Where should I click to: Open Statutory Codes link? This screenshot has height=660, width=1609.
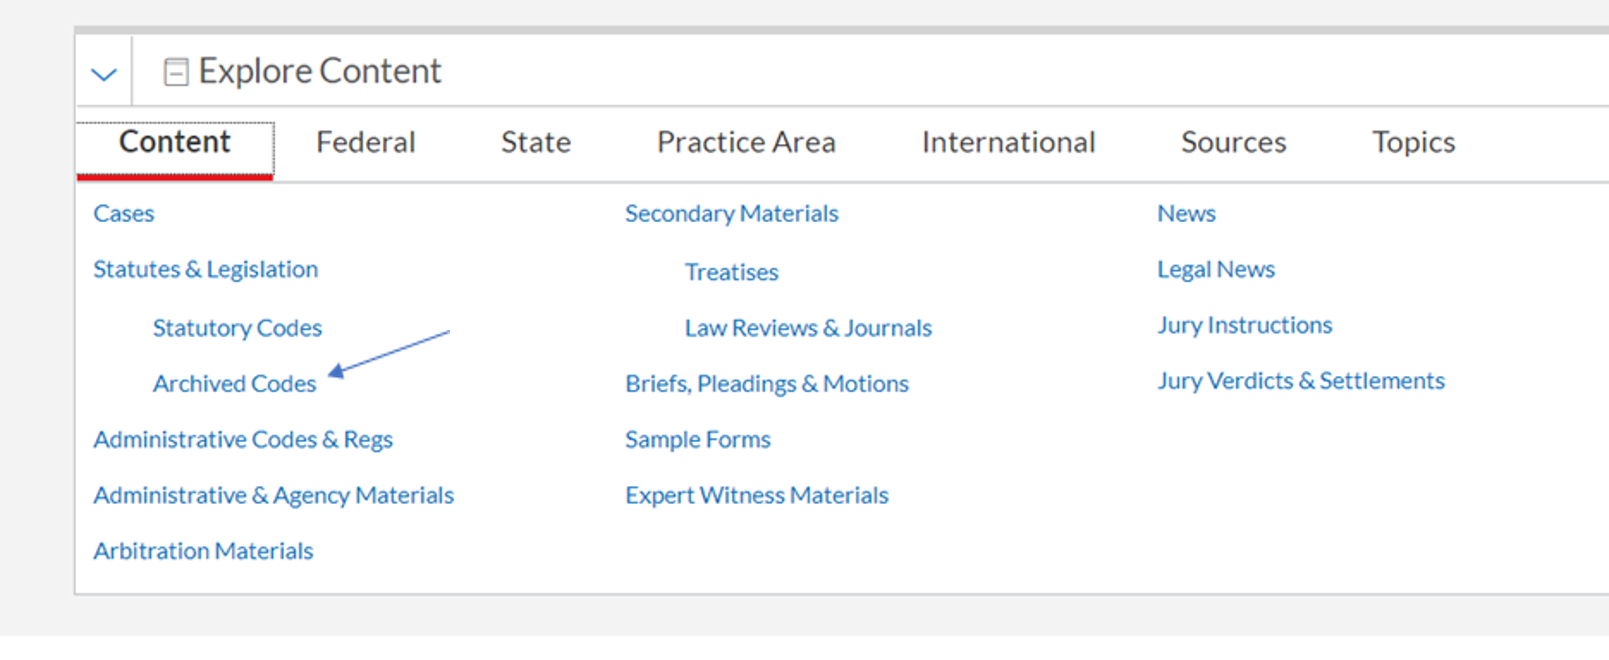pos(237,327)
